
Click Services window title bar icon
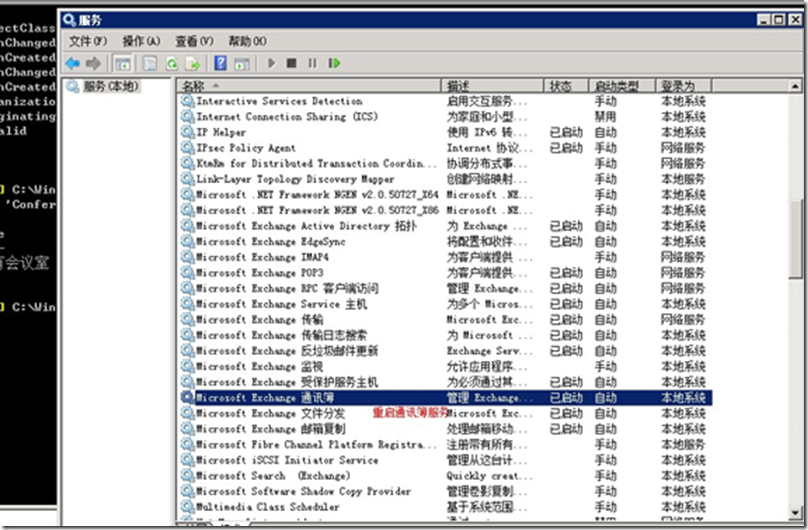(x=69, y=20)
